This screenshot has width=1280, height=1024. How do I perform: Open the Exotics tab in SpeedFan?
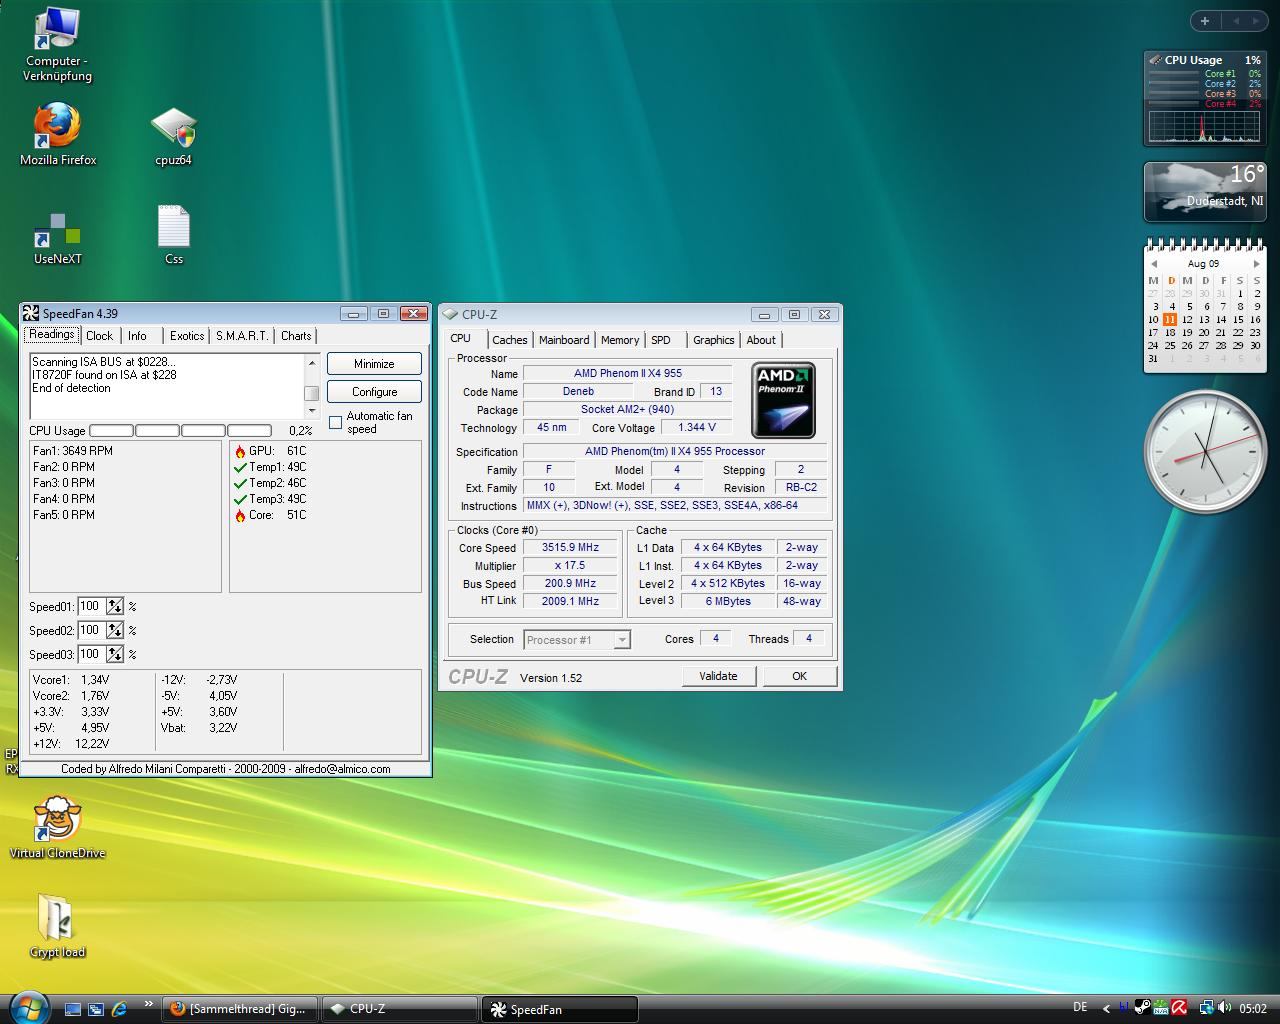186,336
